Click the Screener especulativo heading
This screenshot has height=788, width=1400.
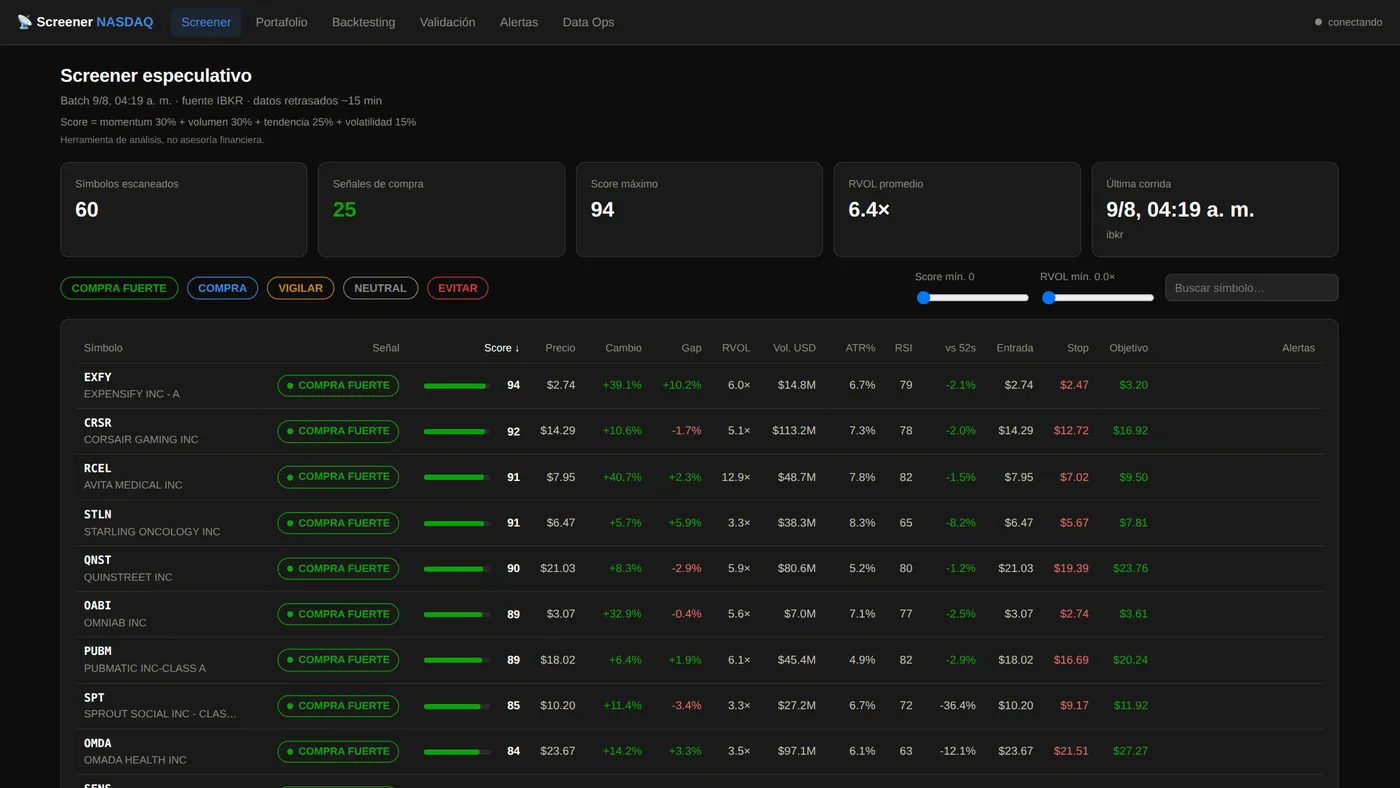point(156,76)
